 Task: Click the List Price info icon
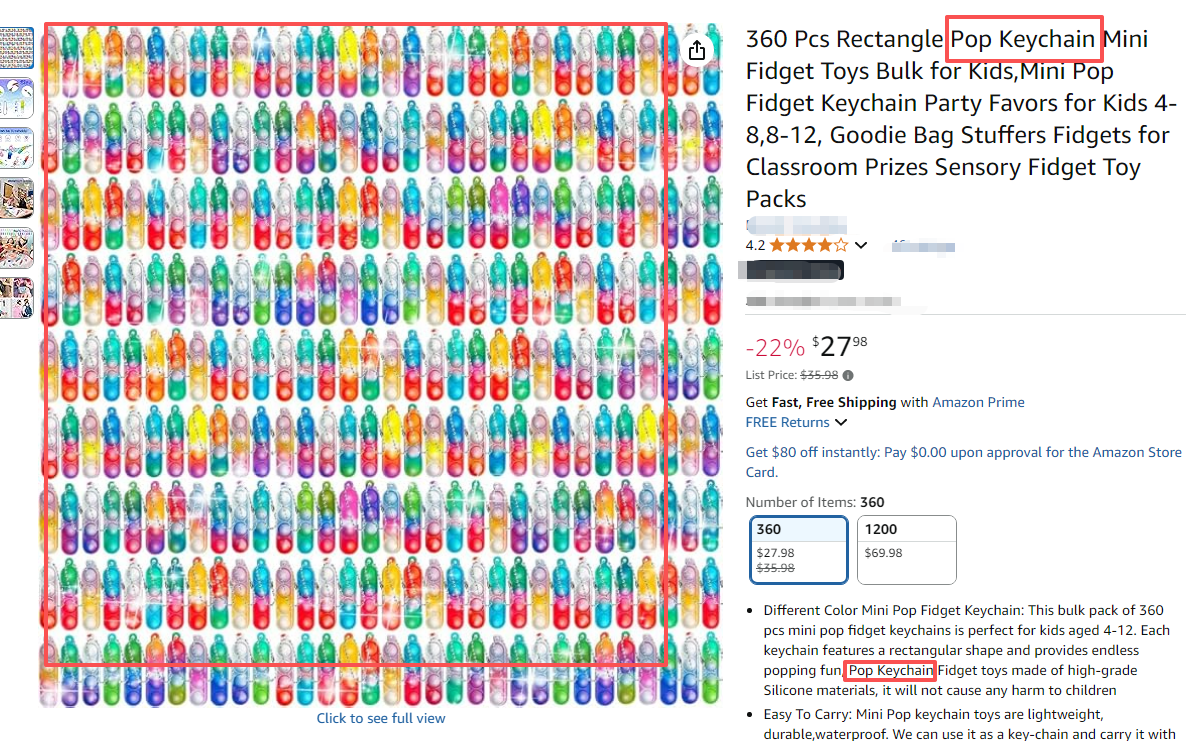(848, 376)
